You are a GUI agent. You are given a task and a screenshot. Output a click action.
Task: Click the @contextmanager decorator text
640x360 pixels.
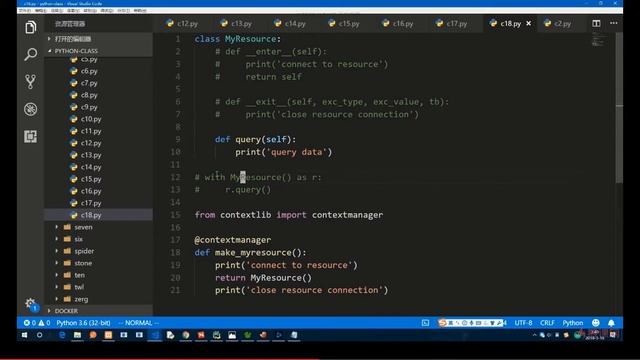pos(233,240)
